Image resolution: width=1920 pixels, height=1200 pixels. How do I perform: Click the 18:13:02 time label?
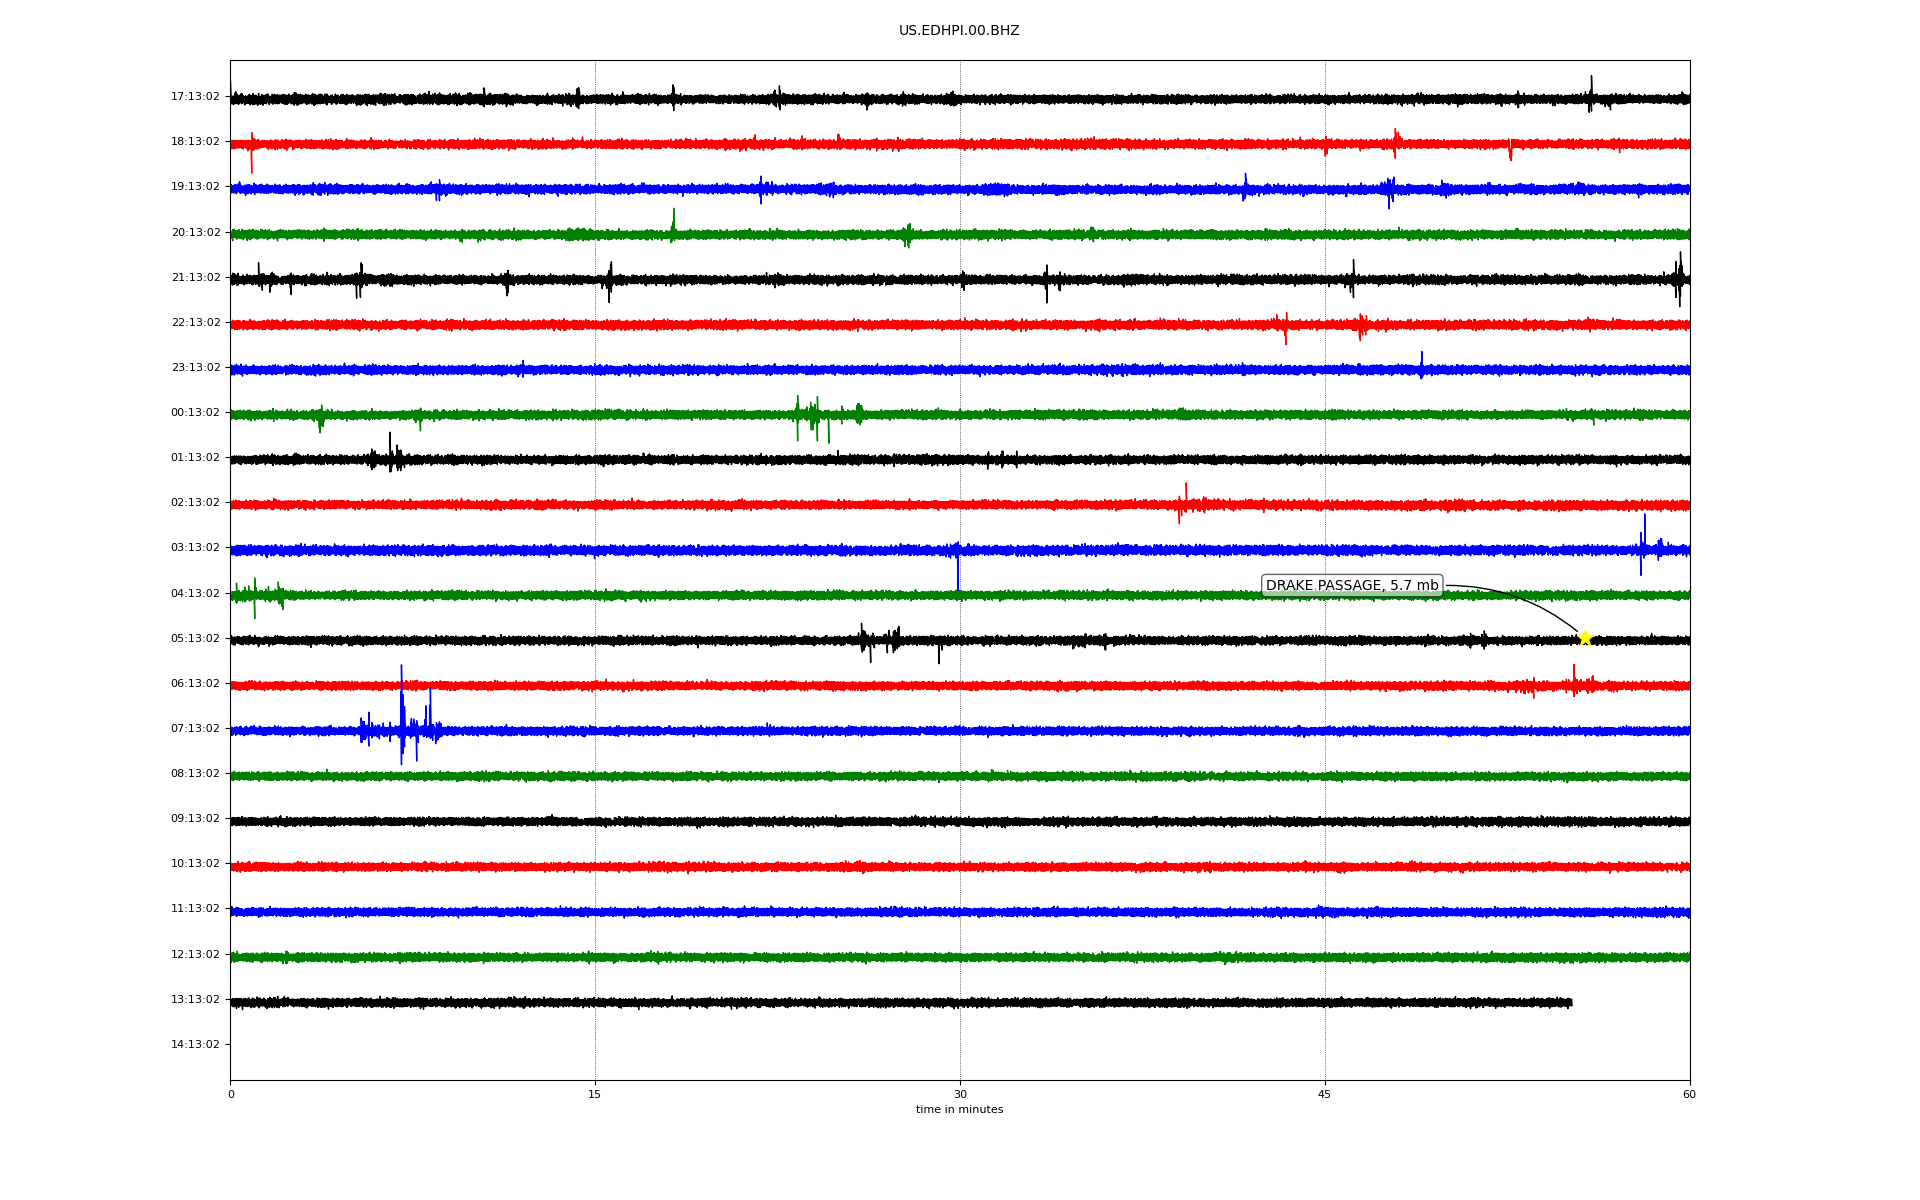[195, 142]
